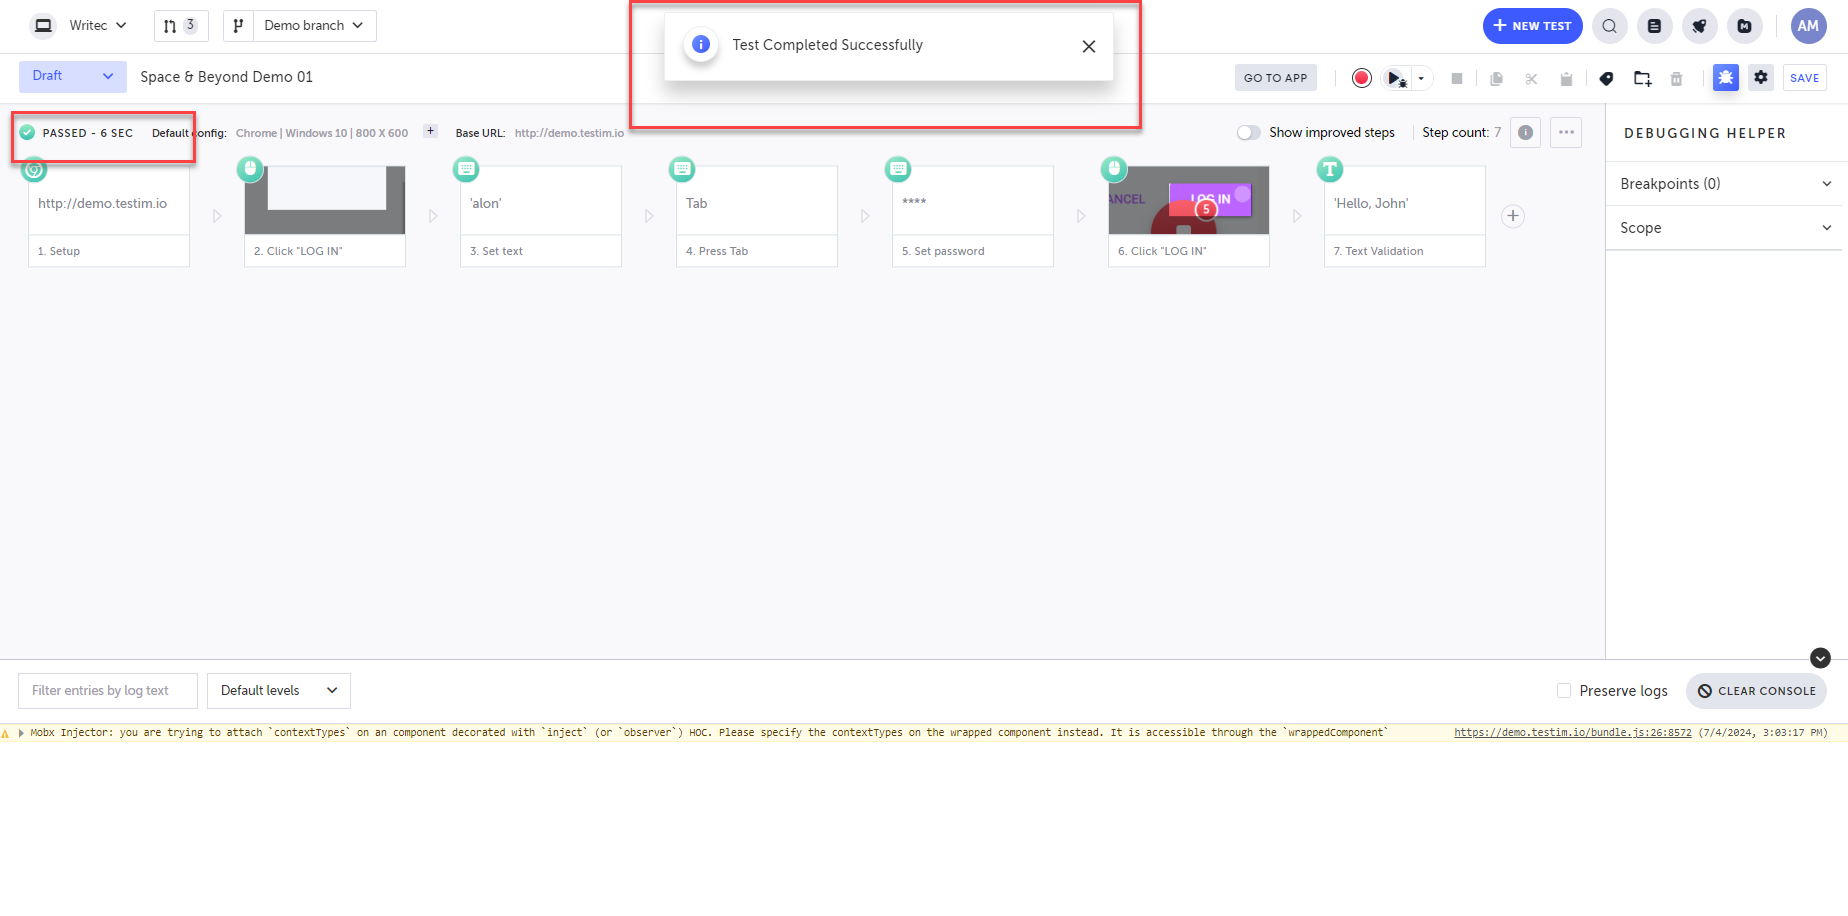Open the M icon in the header

point(1744,26)
